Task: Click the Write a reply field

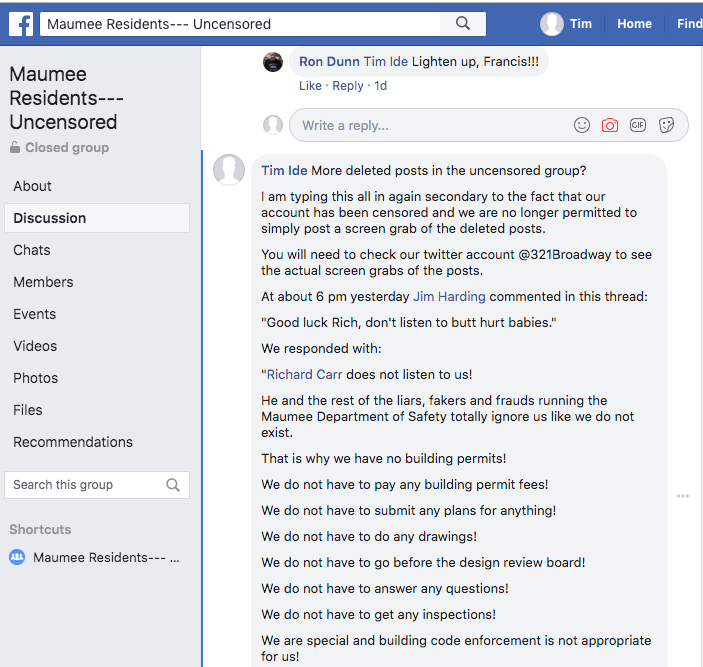Action: pos(430,125)
